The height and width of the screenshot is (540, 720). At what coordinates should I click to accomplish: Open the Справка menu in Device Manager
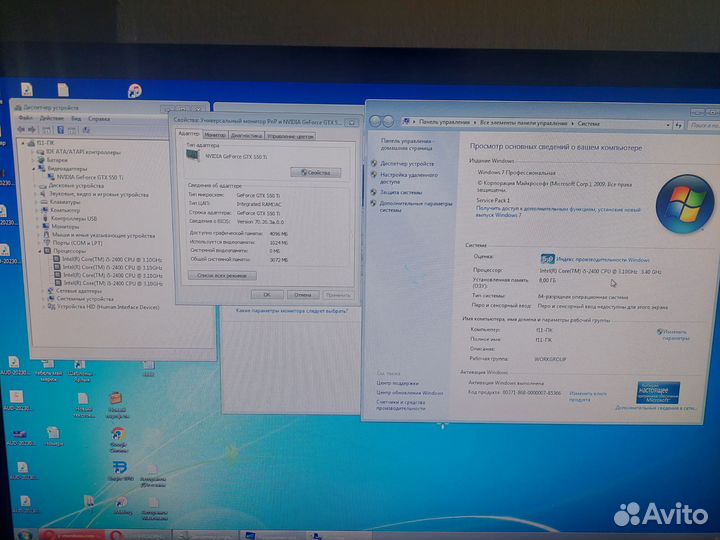click(99, 118)
